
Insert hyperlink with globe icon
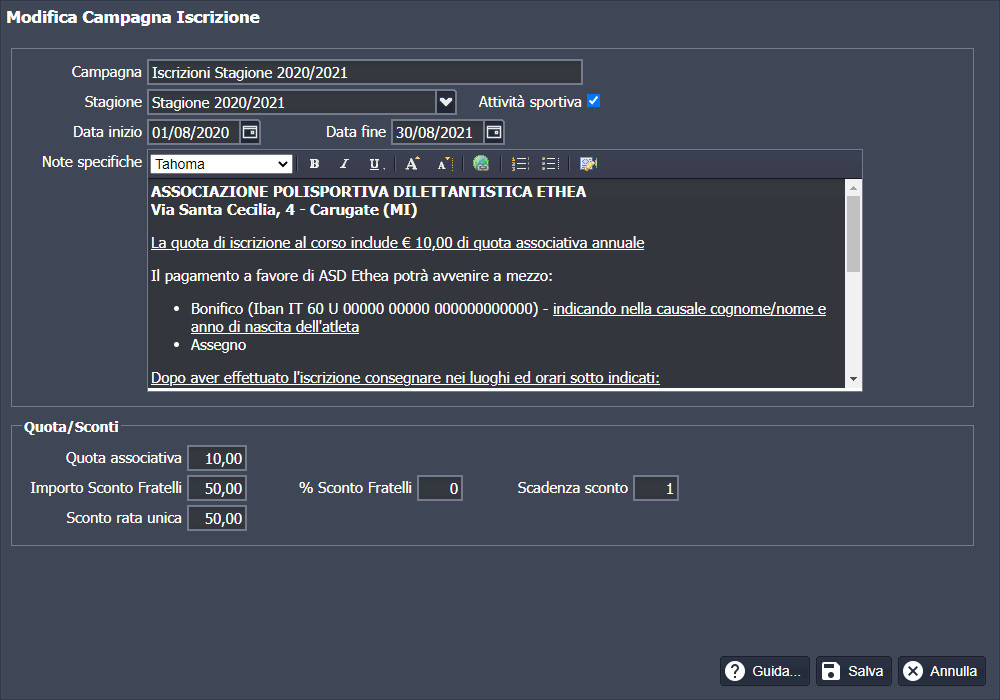(482, 164)
